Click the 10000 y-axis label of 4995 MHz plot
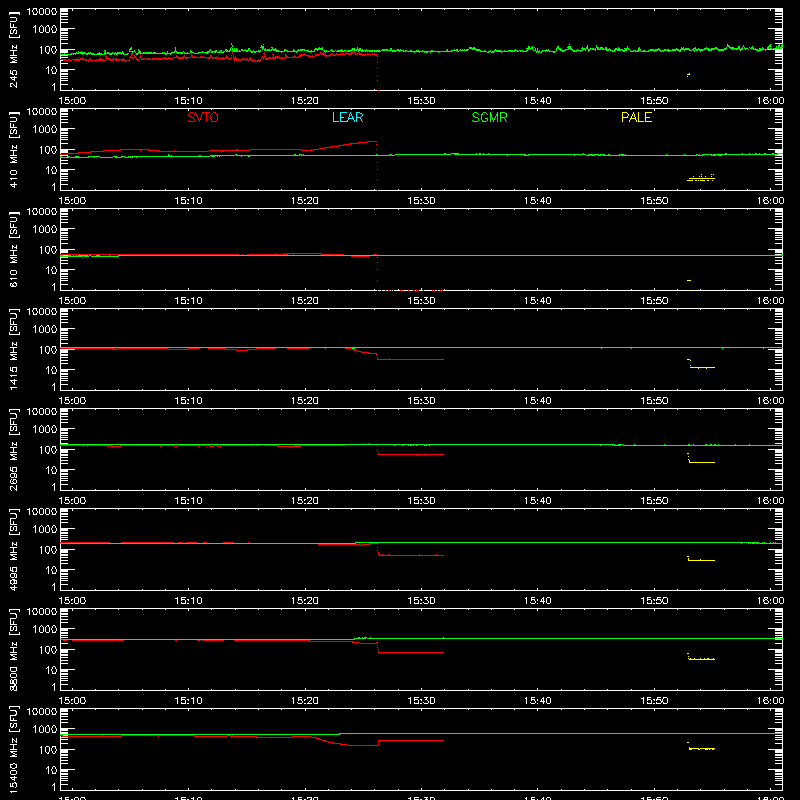Screen dimensions: 800x800 (42, 512)
